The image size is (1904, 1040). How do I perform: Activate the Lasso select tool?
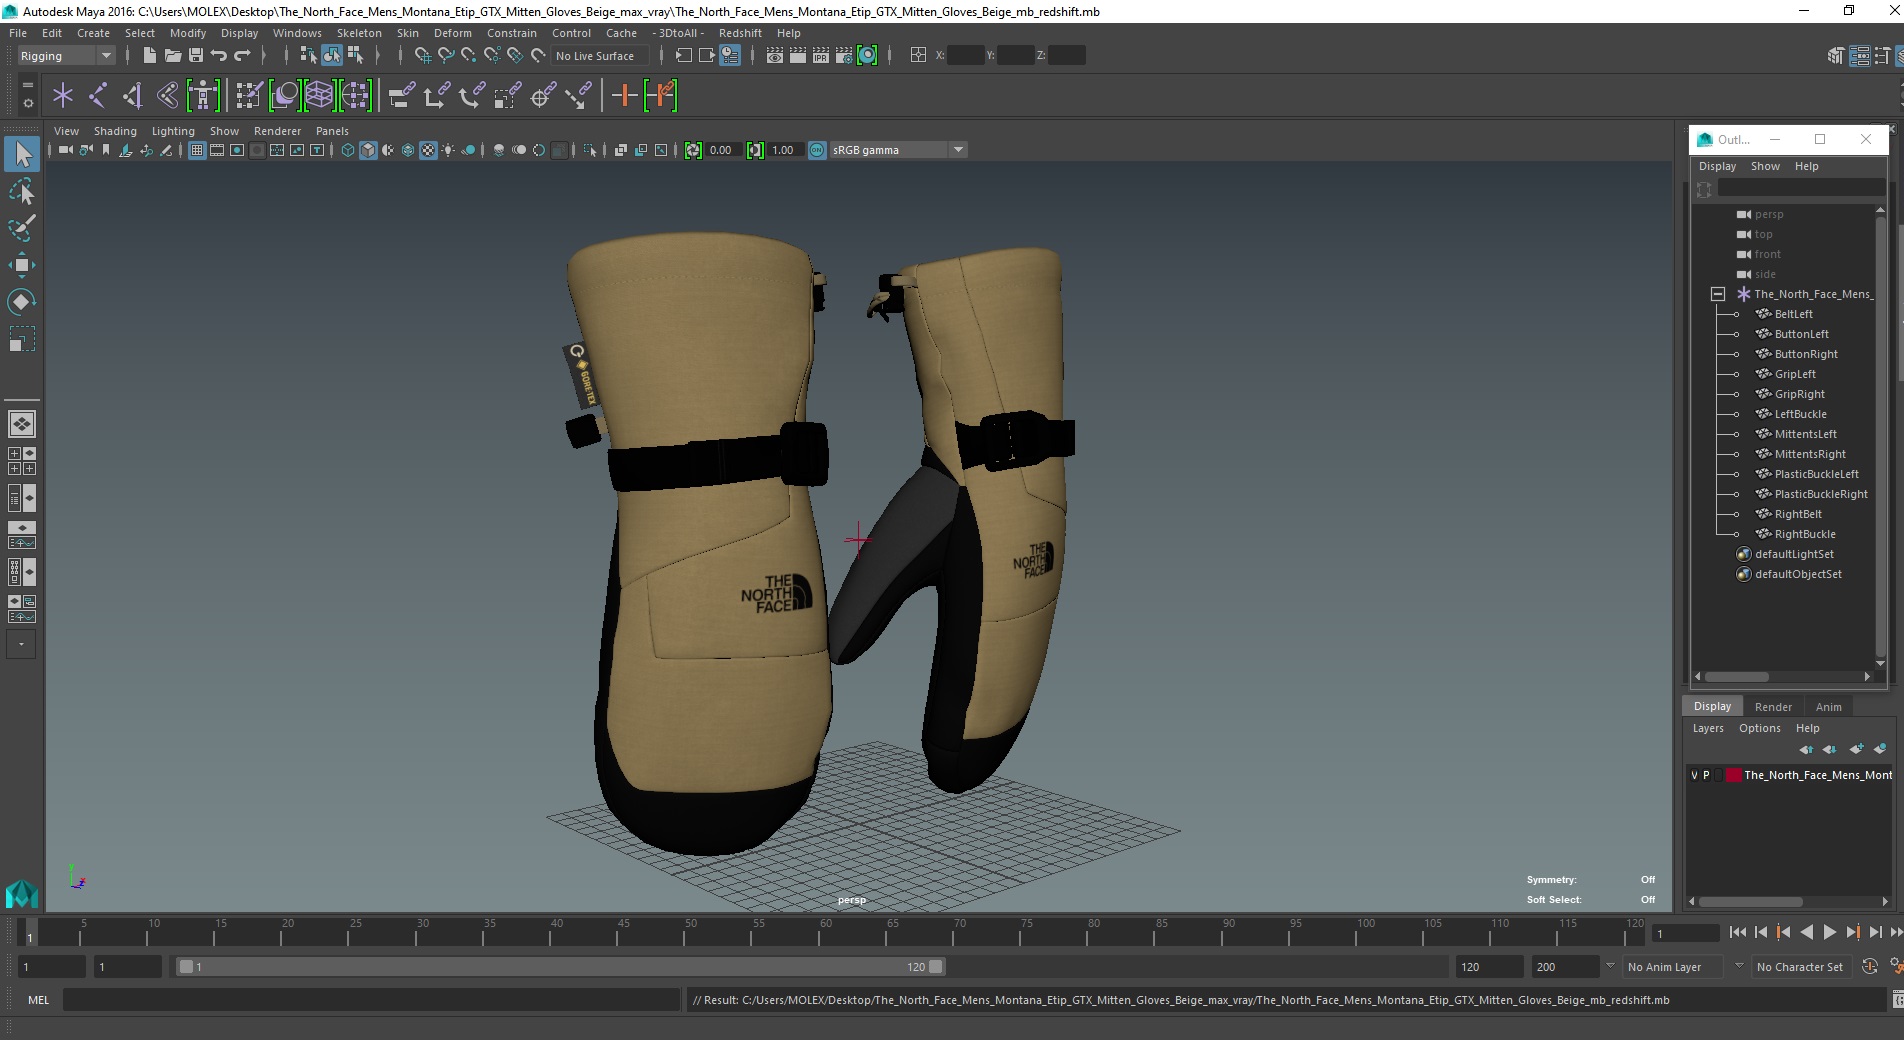22,191
